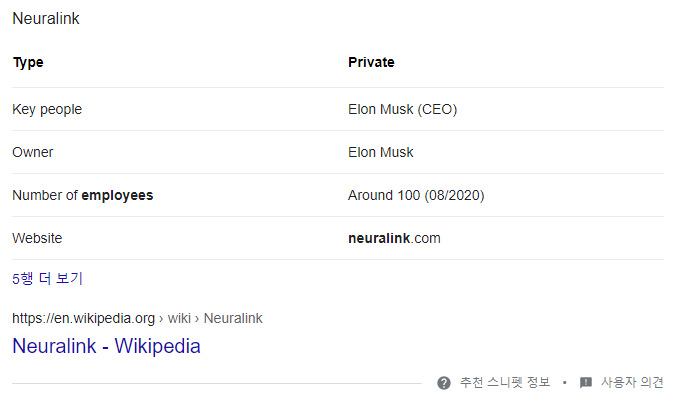680x409 pixels.
Task: Click the Website row label
Action: pyautogui.click(x=37, y=238)
